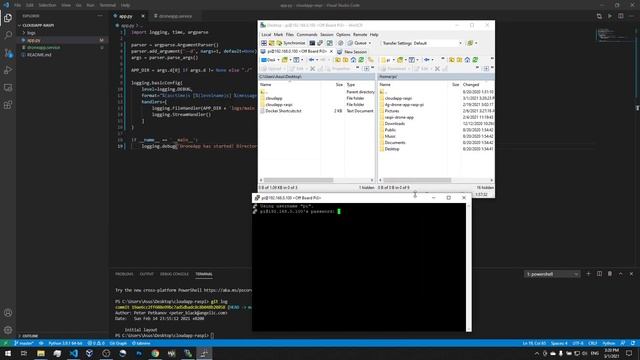
Task: Click the Synchronize button in WinSCP toolbar
Action: 291,43
